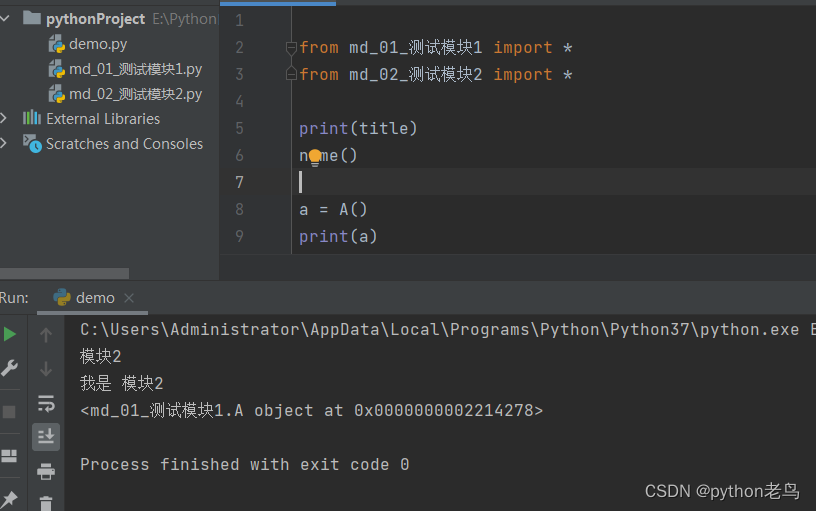Viewport: 816px width, 511px height.
Task: Select md_02_测试模块2.py file
Action: pos(135,94)
